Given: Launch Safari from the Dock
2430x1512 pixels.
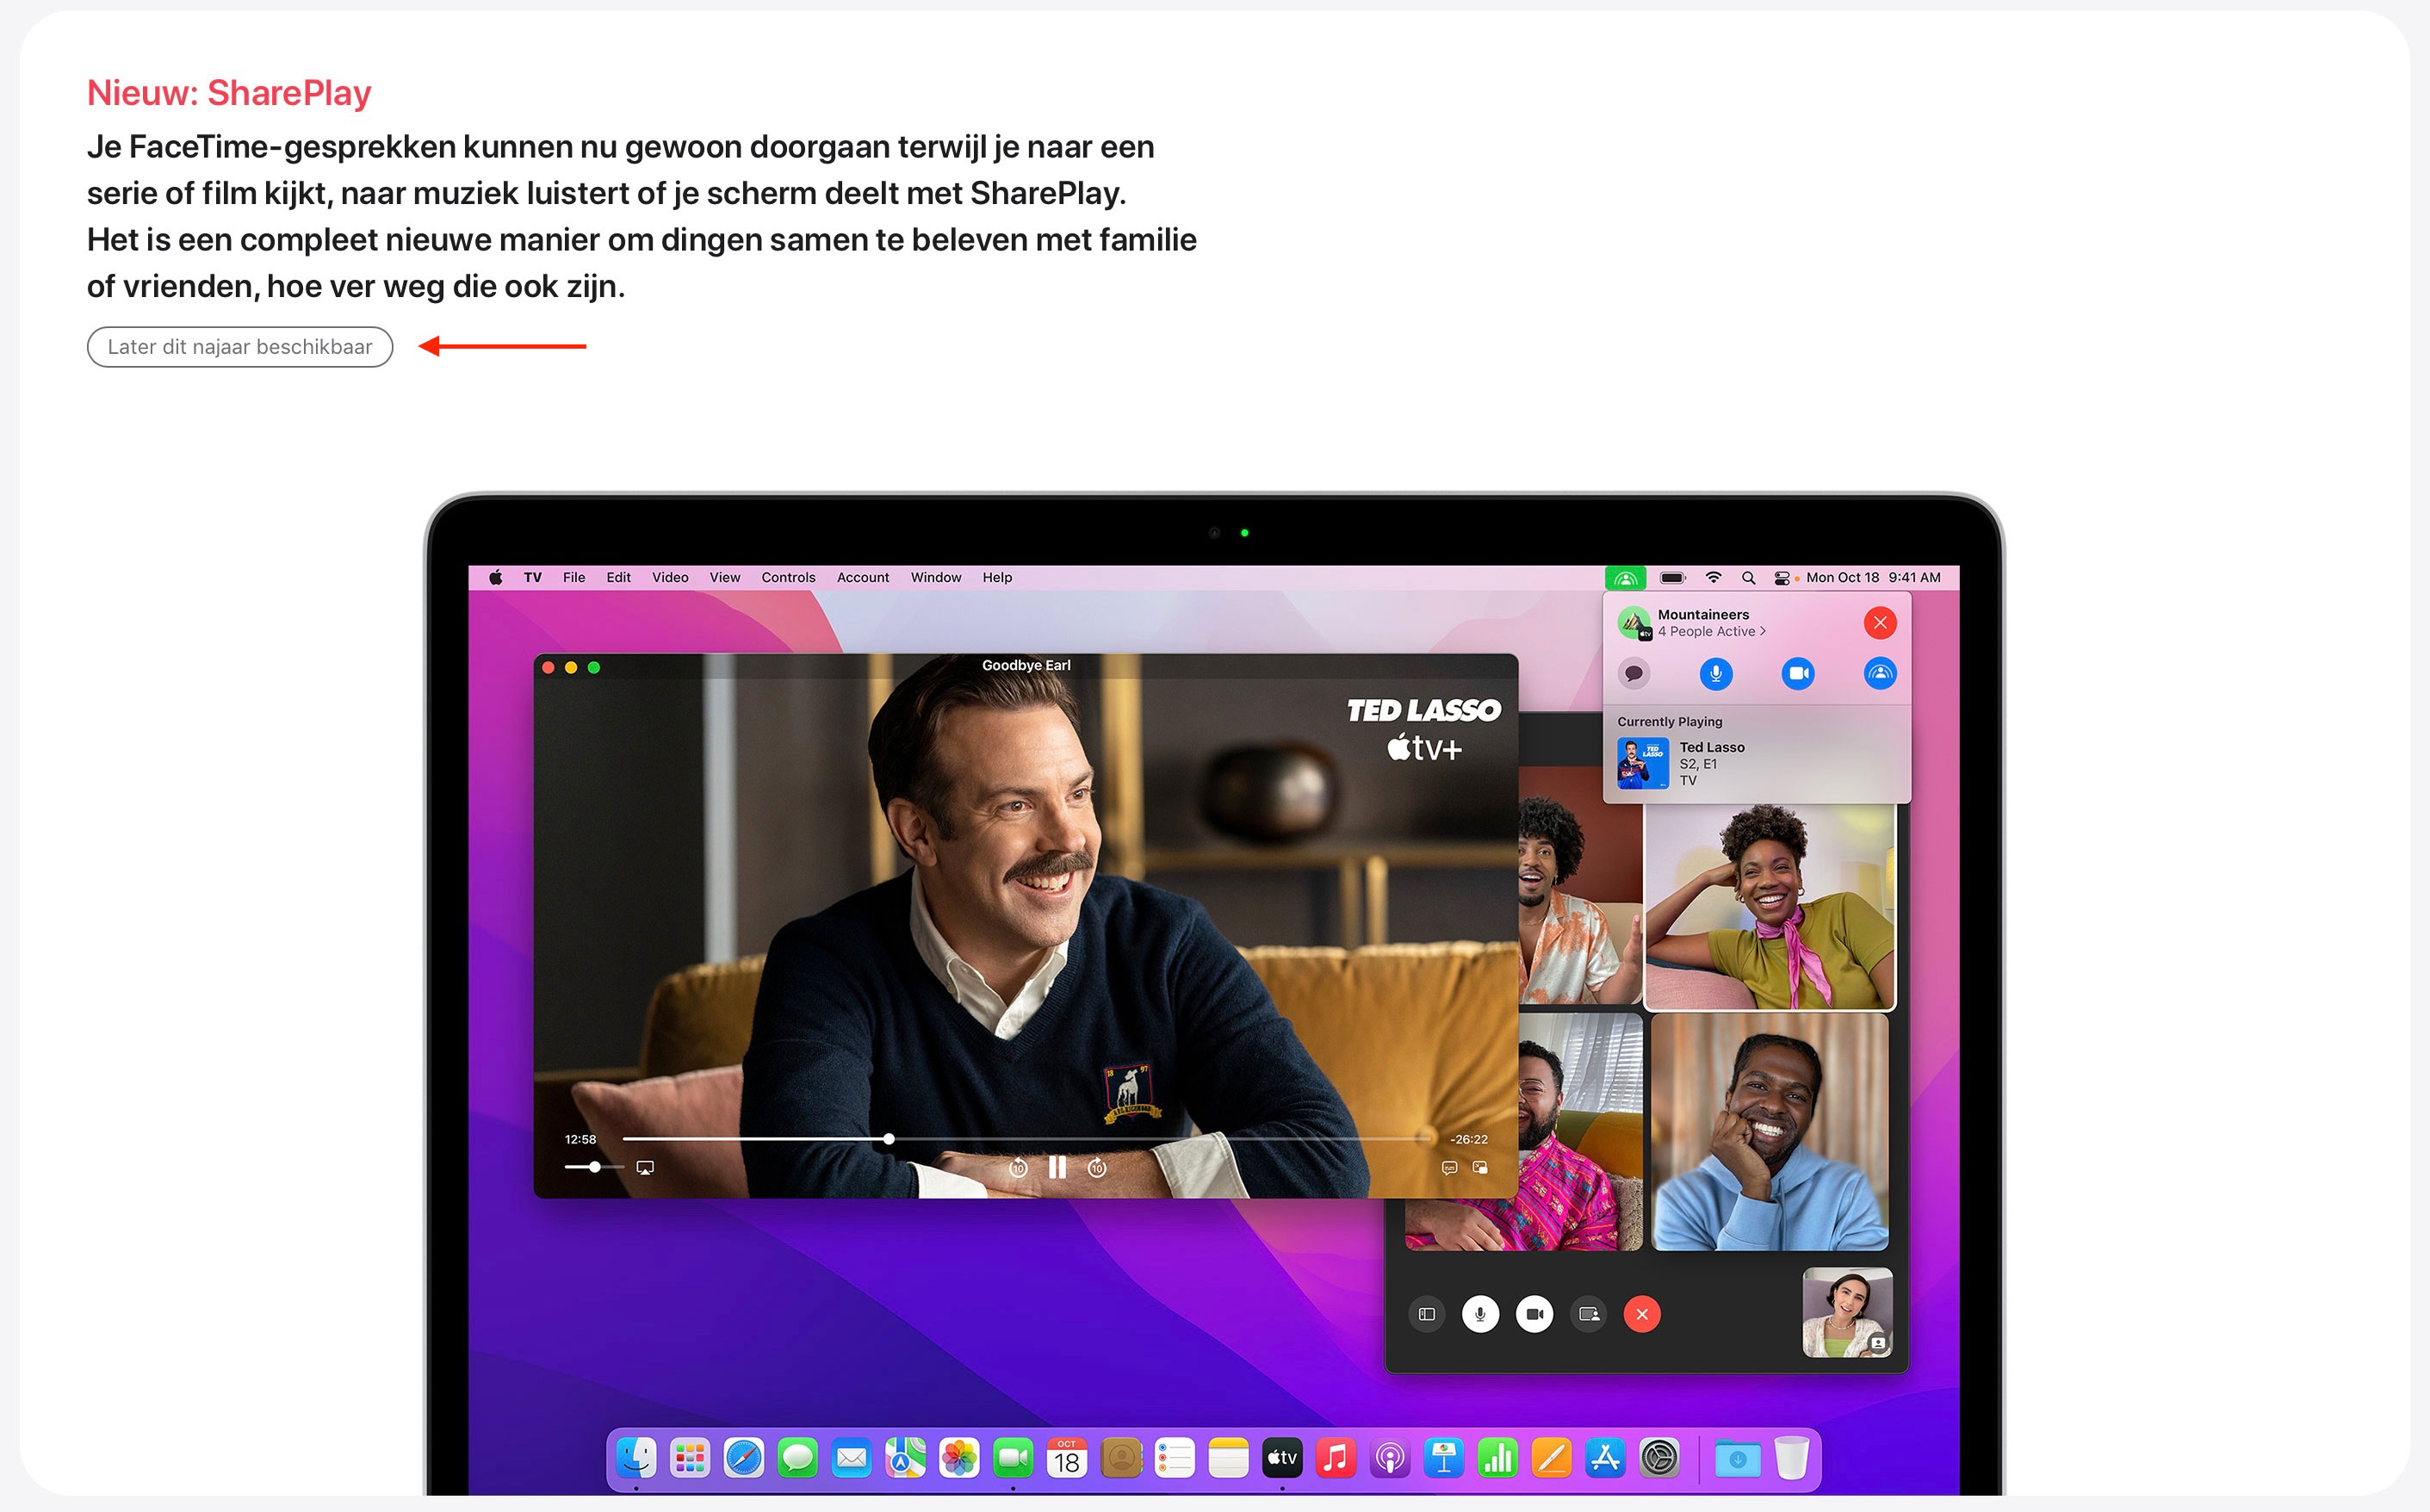Looking at the screenshot, I should click(744, 1458).
